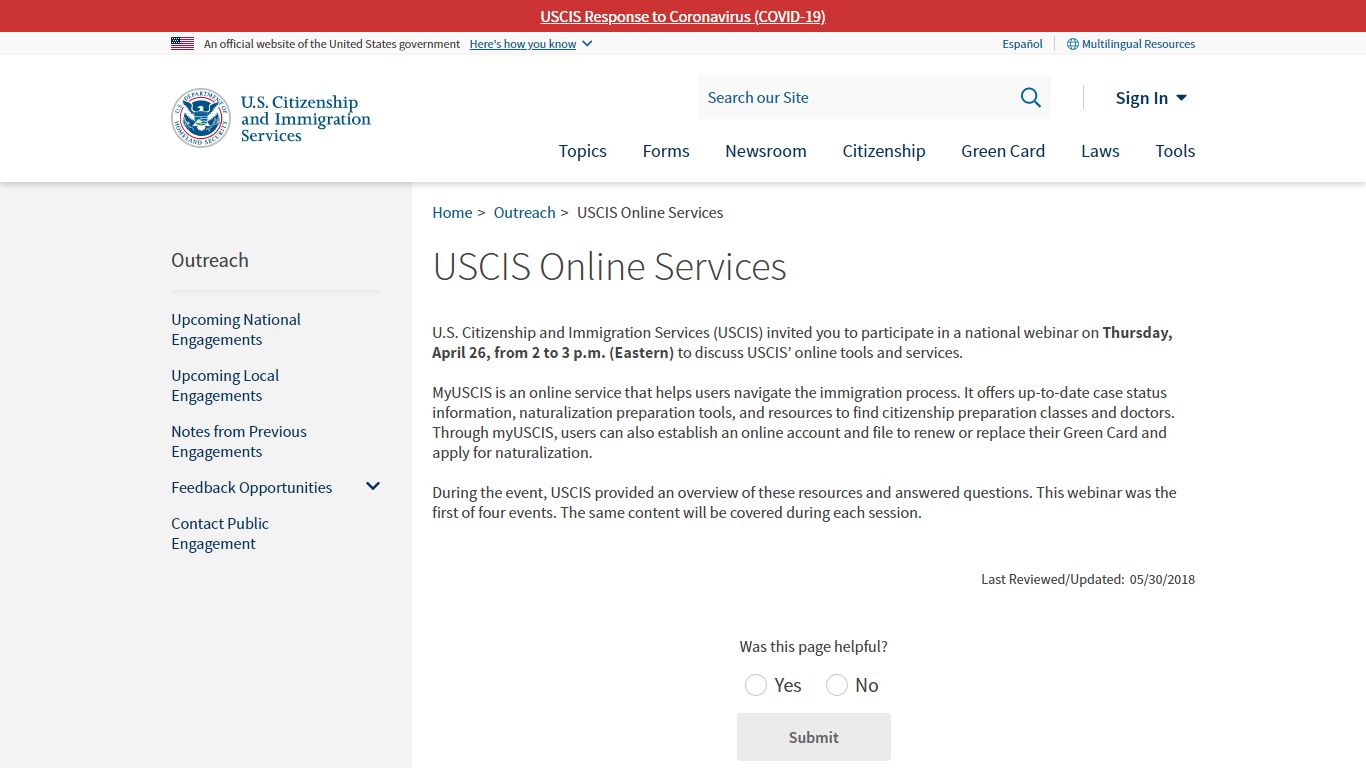Click the search magnifier icon

click(x=1030, y=97)
